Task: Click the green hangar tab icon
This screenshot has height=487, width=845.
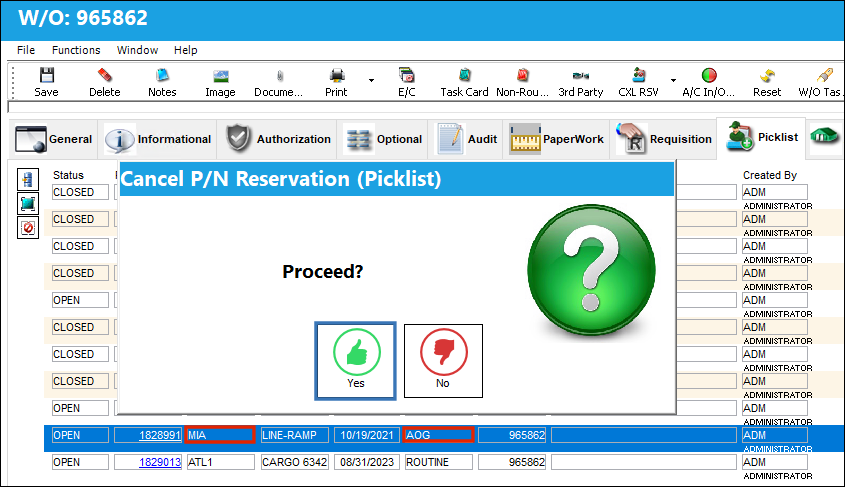Action: pyautogui.click(x=825, y=136)
